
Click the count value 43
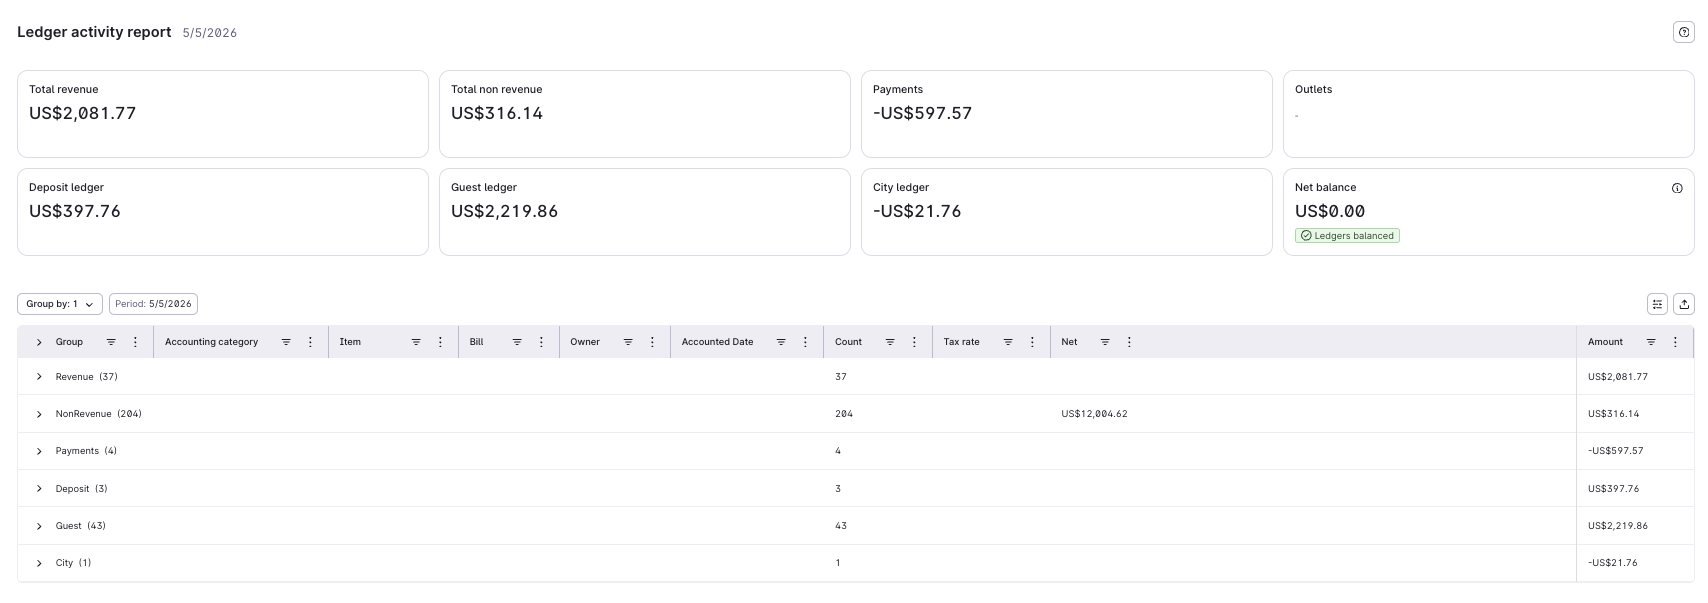click(x=841, y=526)
